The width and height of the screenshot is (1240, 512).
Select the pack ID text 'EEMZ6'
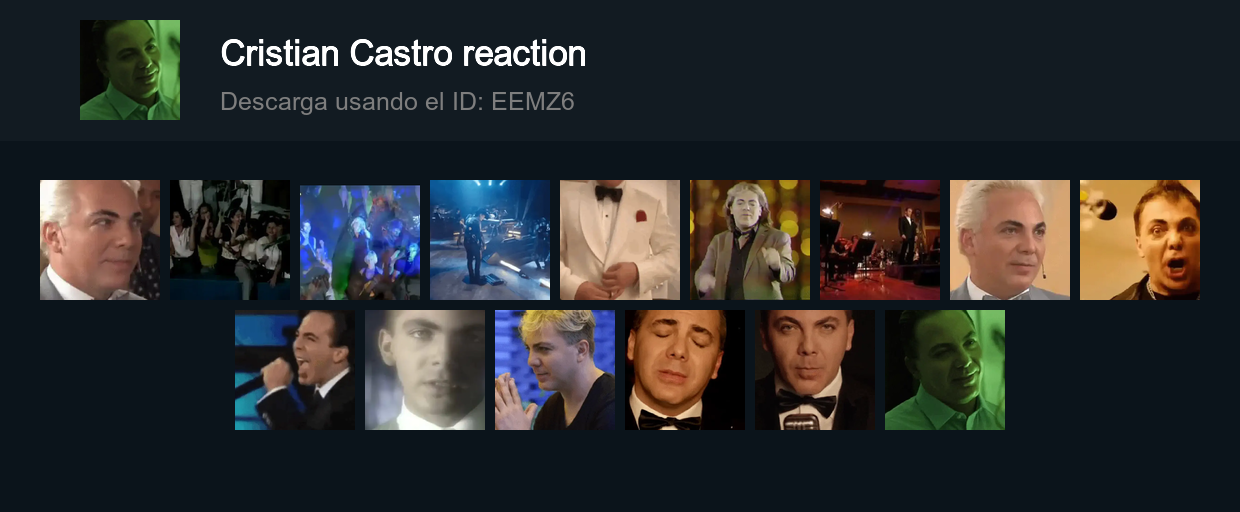[x=533, y=102]
